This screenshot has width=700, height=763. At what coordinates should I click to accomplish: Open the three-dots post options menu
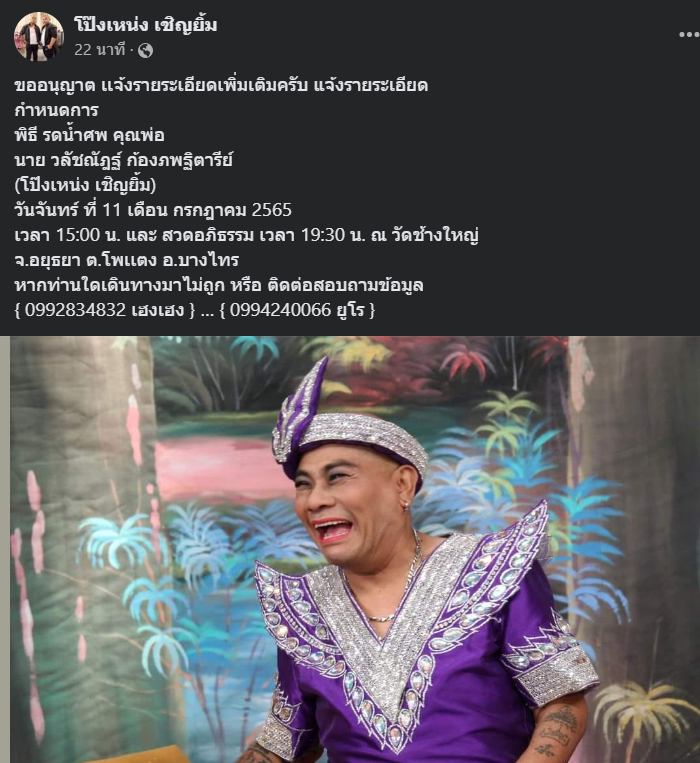689,34
